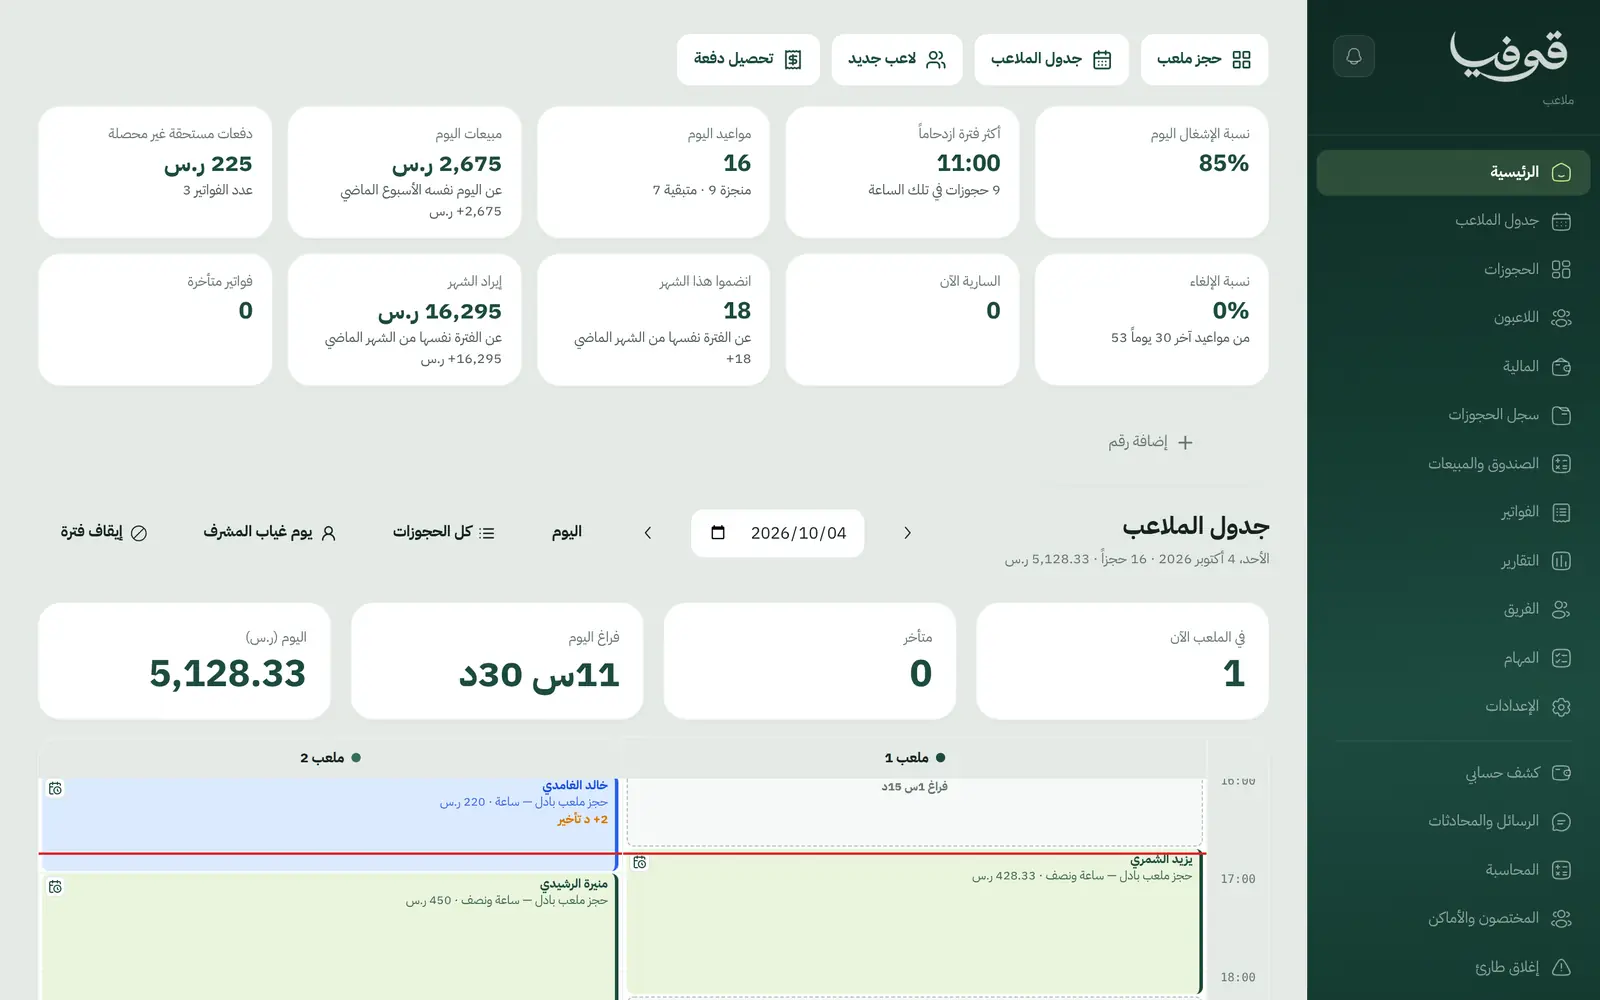Click the حجز ملعب button

[1204, 60]
